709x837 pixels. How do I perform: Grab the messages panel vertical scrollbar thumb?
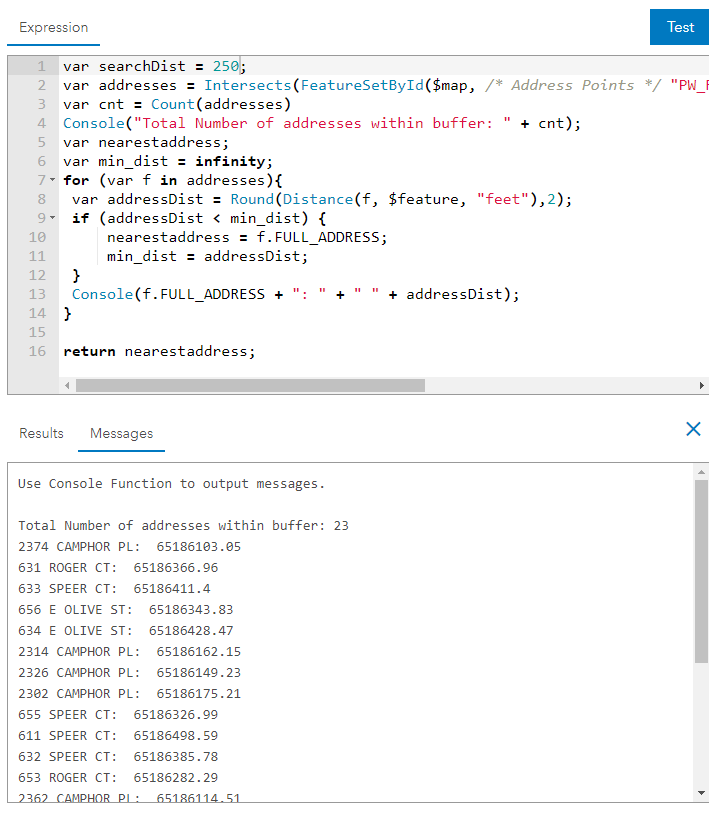(701, 571)
